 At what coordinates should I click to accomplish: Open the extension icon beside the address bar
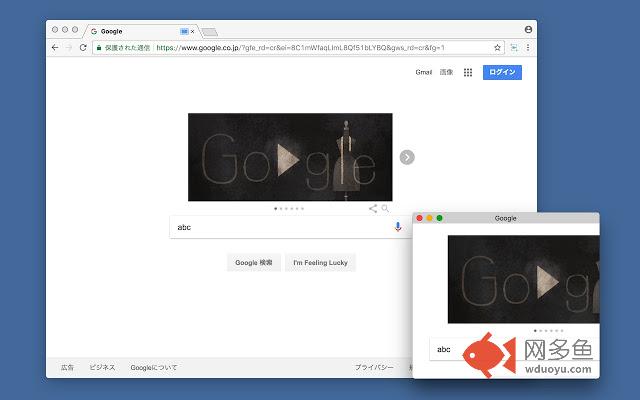[514, 48]
